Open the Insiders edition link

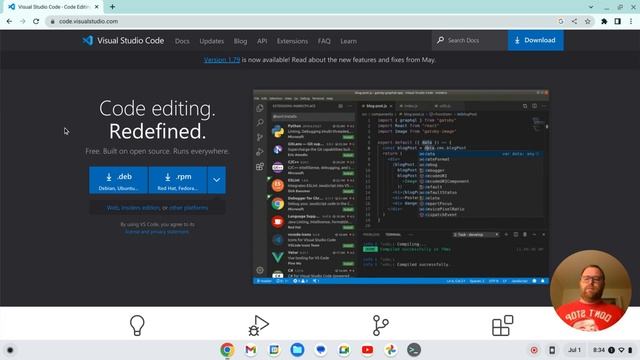(x=140, y=208)
